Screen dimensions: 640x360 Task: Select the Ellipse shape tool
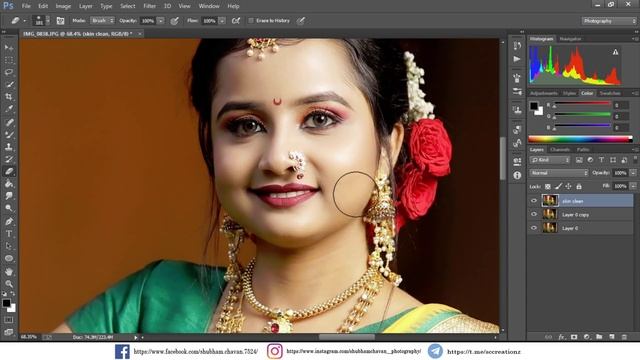(9, 258)
